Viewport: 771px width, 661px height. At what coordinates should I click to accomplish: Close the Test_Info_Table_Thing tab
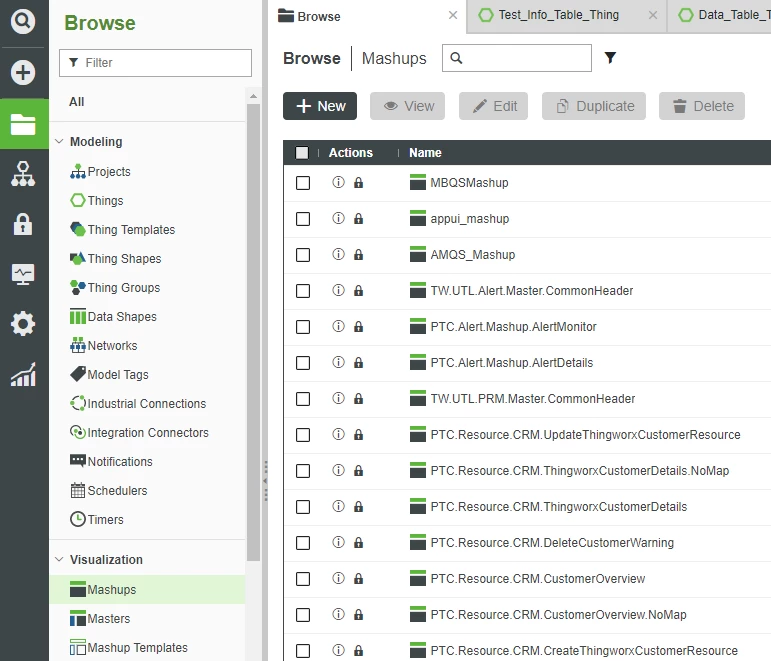pyautogui.click(x=653, y=16)
